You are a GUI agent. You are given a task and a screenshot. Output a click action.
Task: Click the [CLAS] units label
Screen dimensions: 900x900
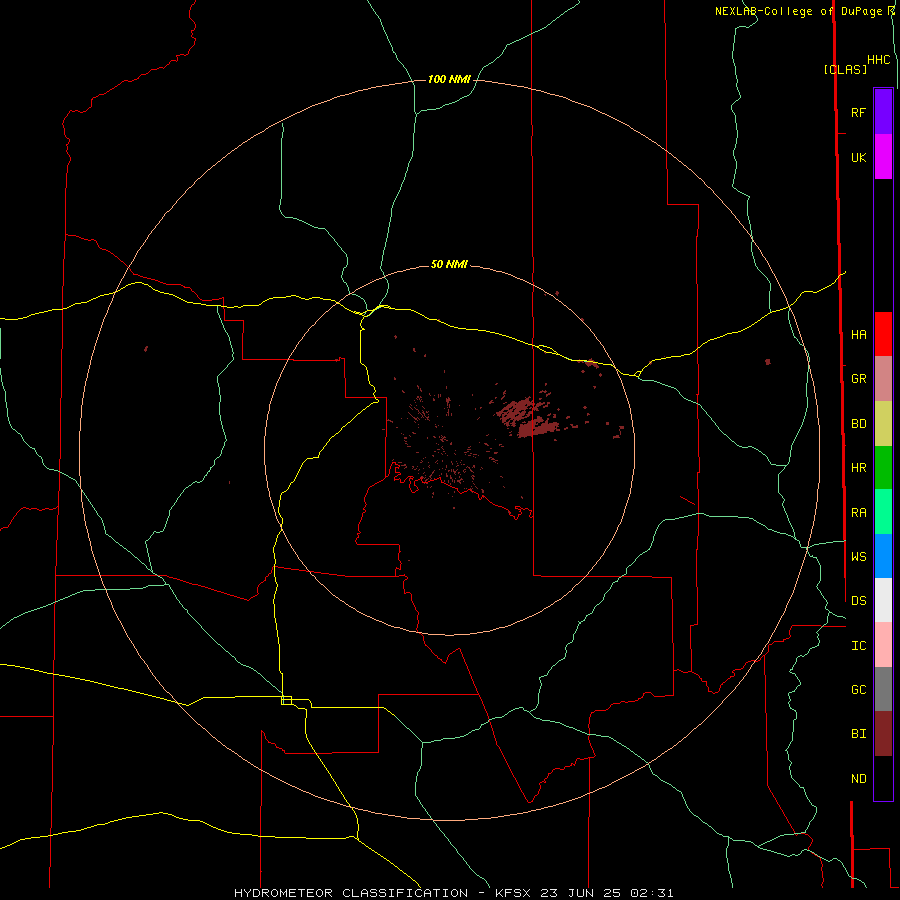pyautogui.click(x=845, y=69)
